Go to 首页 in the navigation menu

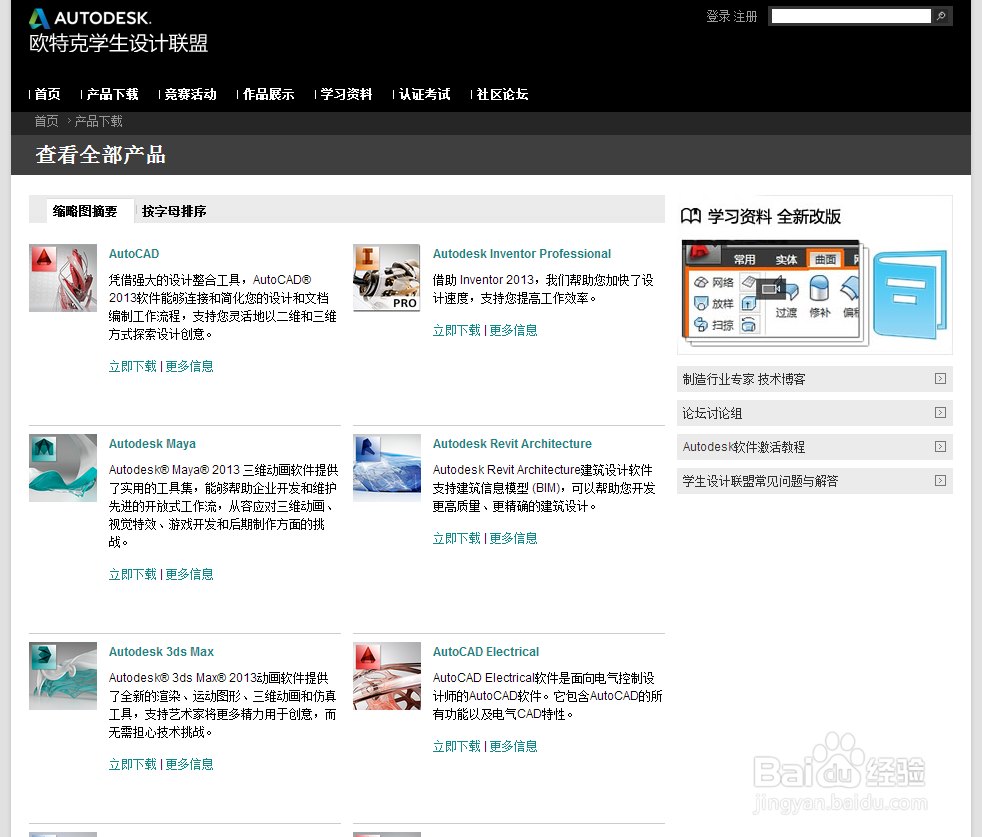pos(48,95)
